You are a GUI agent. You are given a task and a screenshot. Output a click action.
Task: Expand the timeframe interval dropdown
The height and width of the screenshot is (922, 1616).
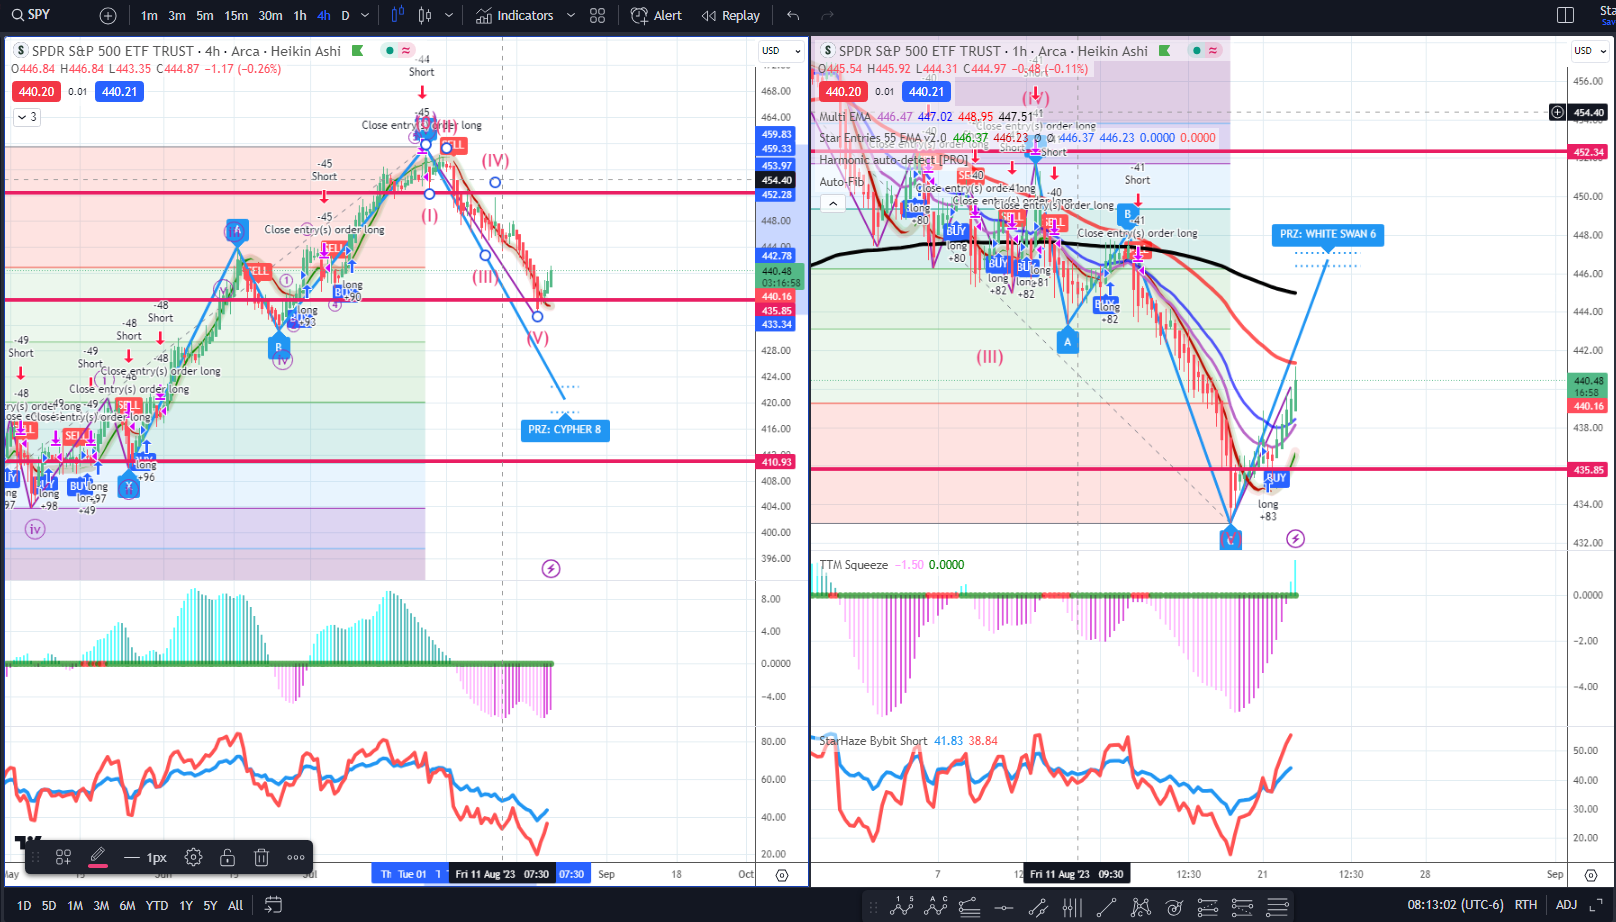[x=365, y=16]
